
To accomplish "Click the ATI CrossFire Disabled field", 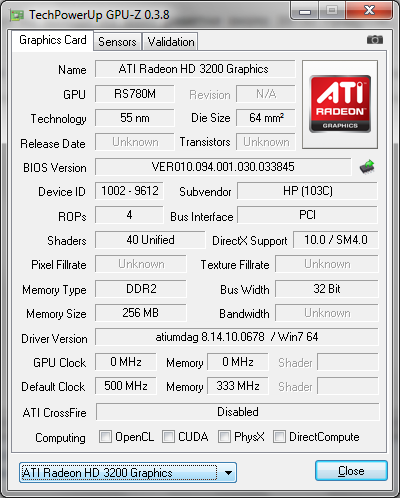I will pyautogui.click(x=237, y=412).
